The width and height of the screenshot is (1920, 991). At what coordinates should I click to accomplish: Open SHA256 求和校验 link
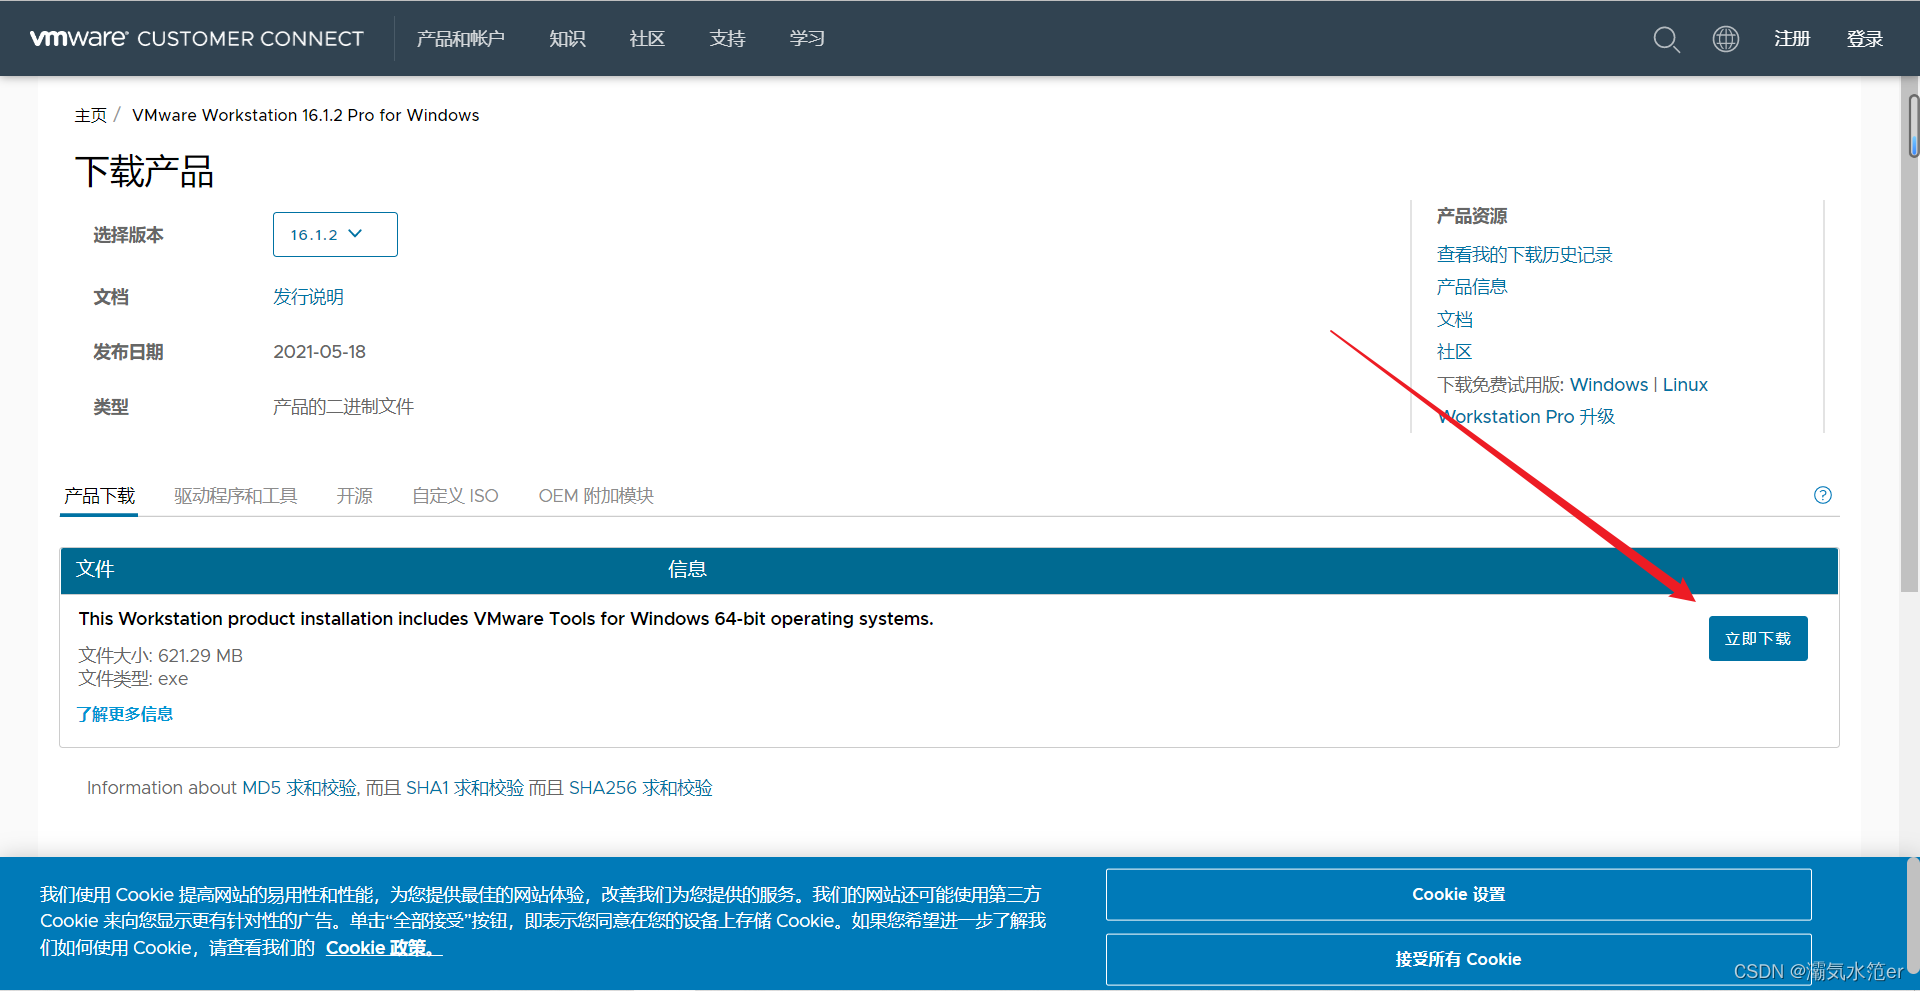click(641, 788)
